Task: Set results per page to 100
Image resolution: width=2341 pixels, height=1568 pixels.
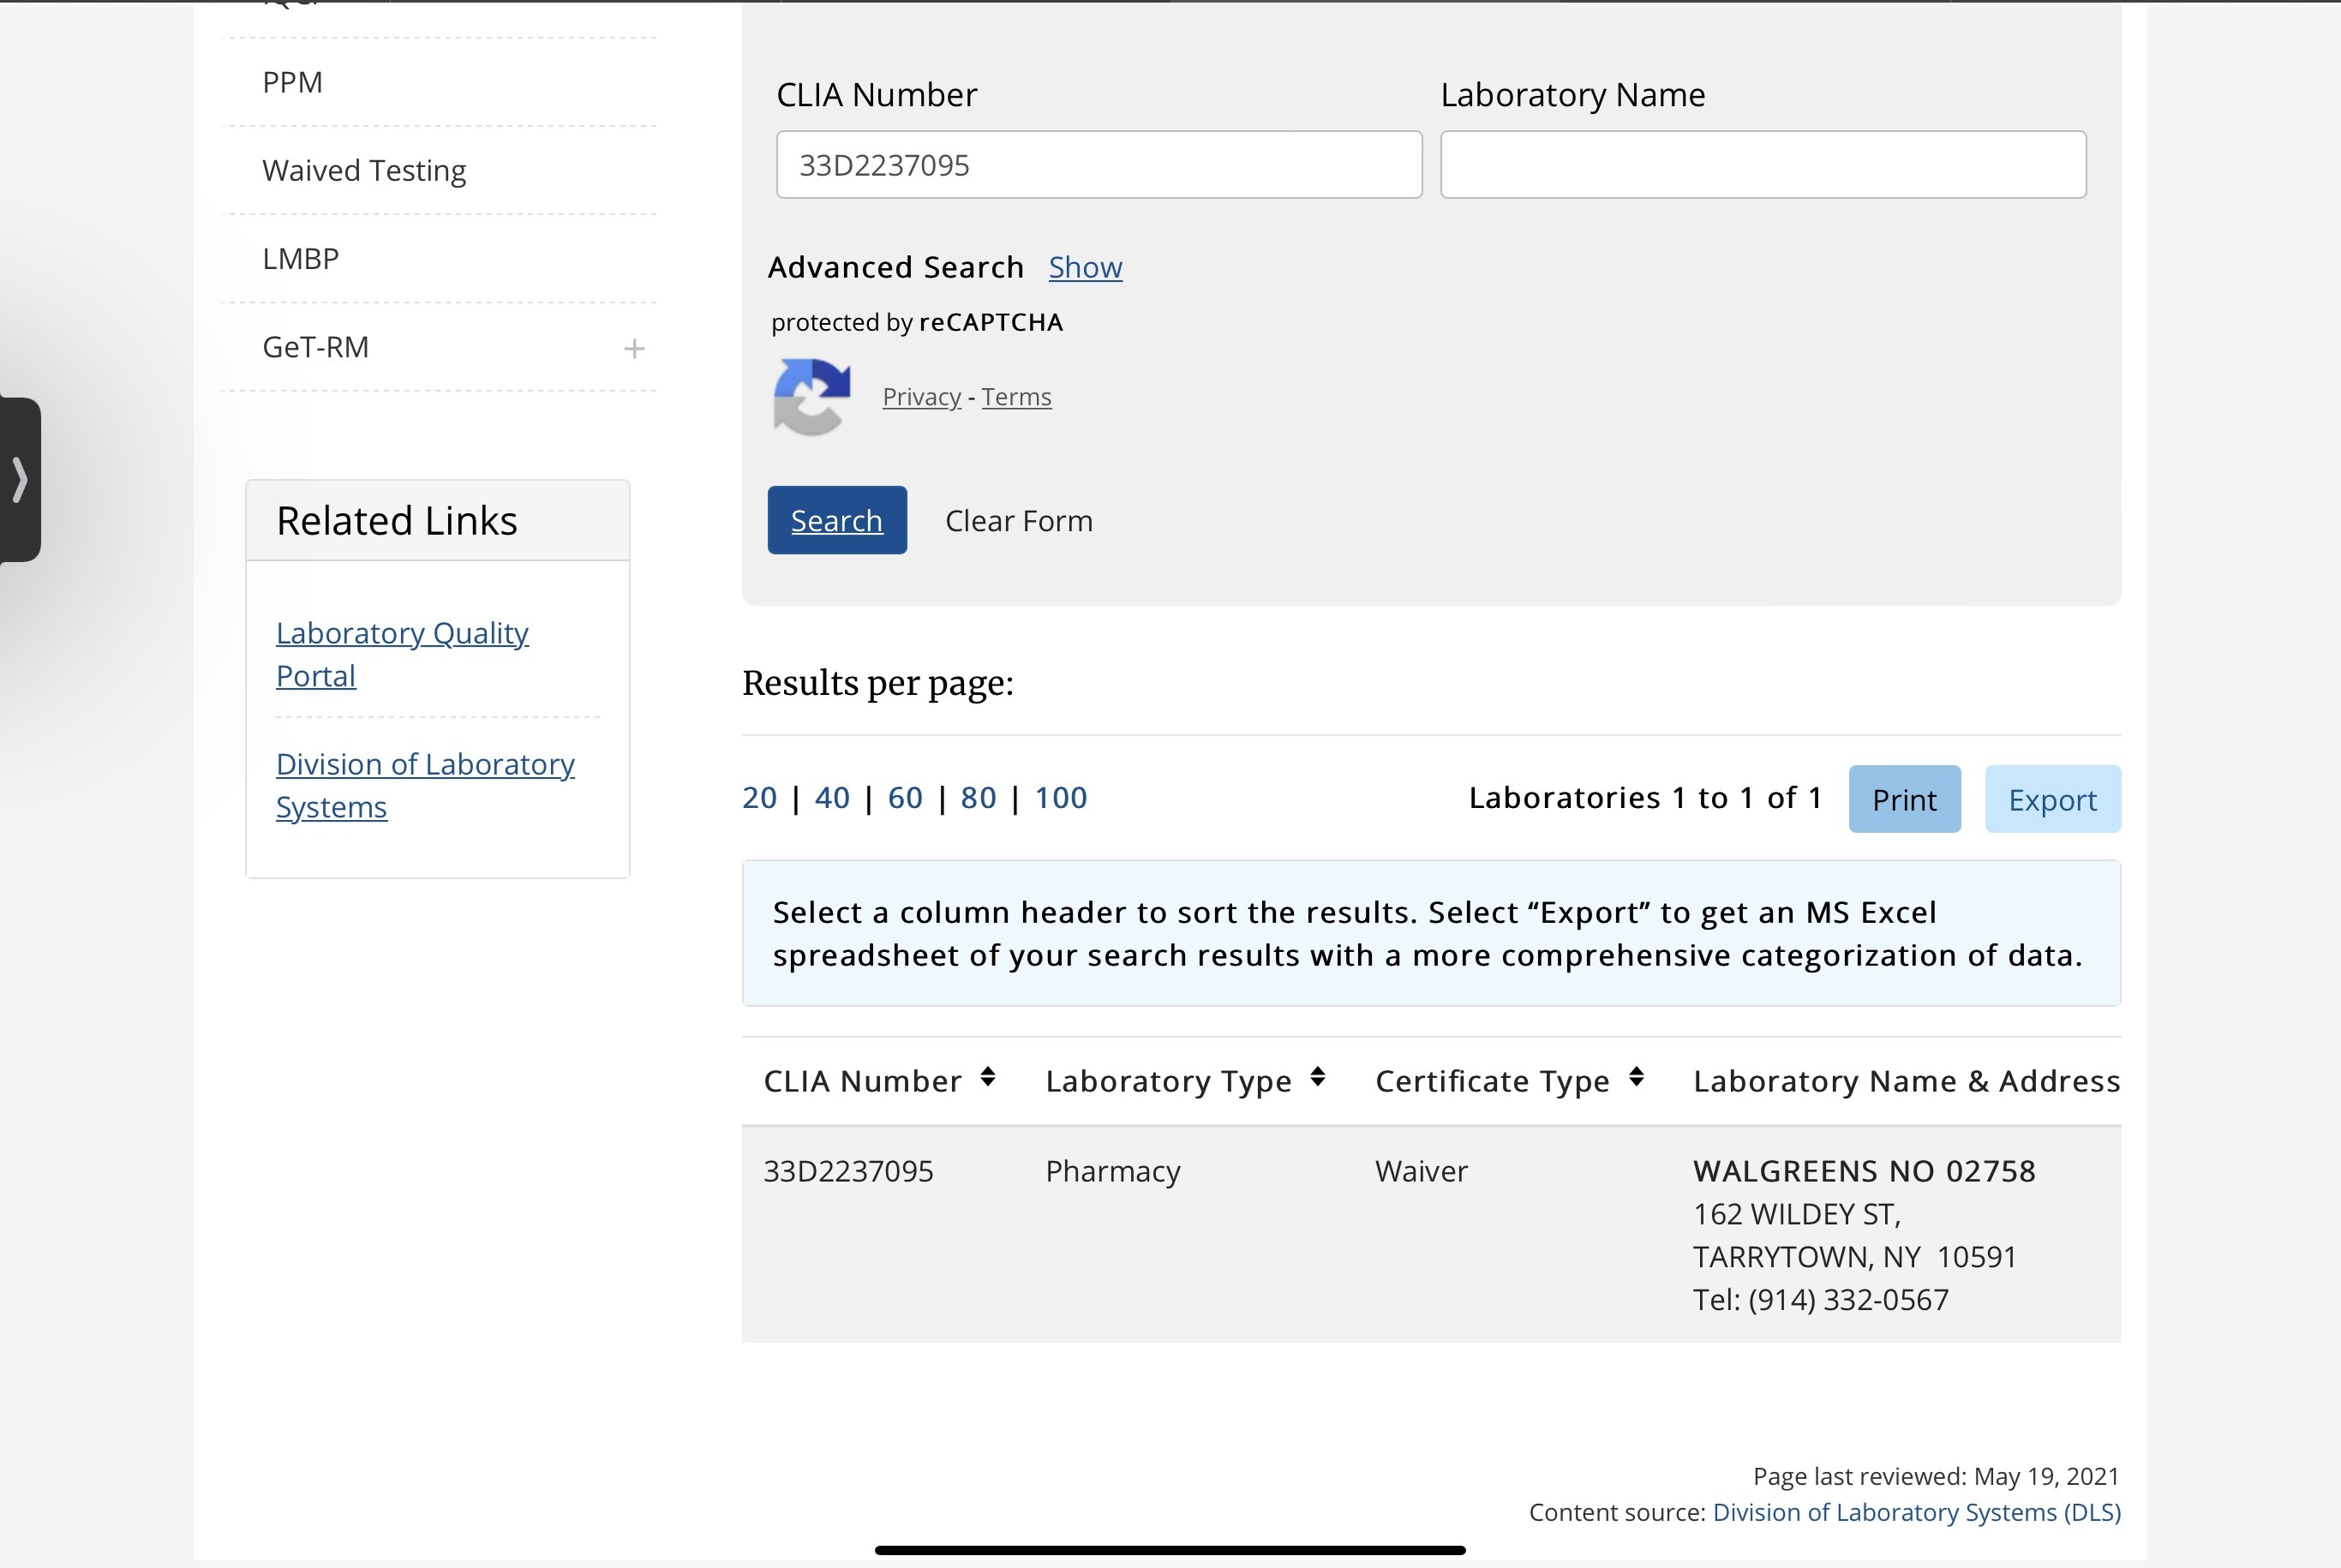Action: tap(1060, 798)
